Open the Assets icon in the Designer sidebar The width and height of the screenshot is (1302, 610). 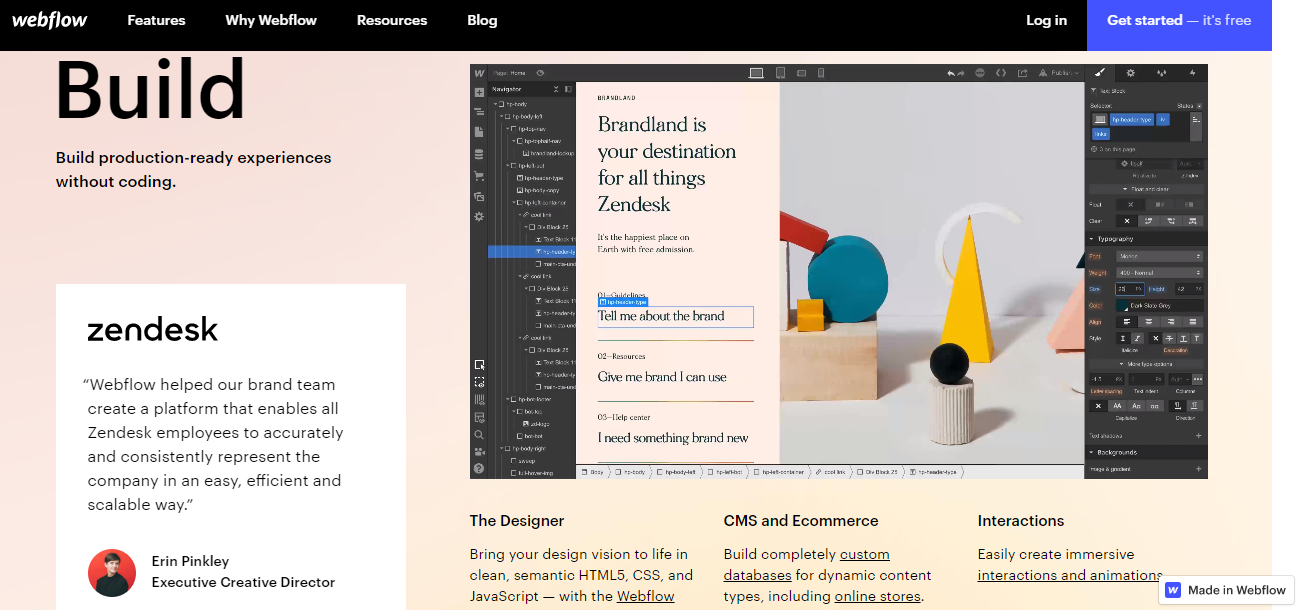coord(479,196)
